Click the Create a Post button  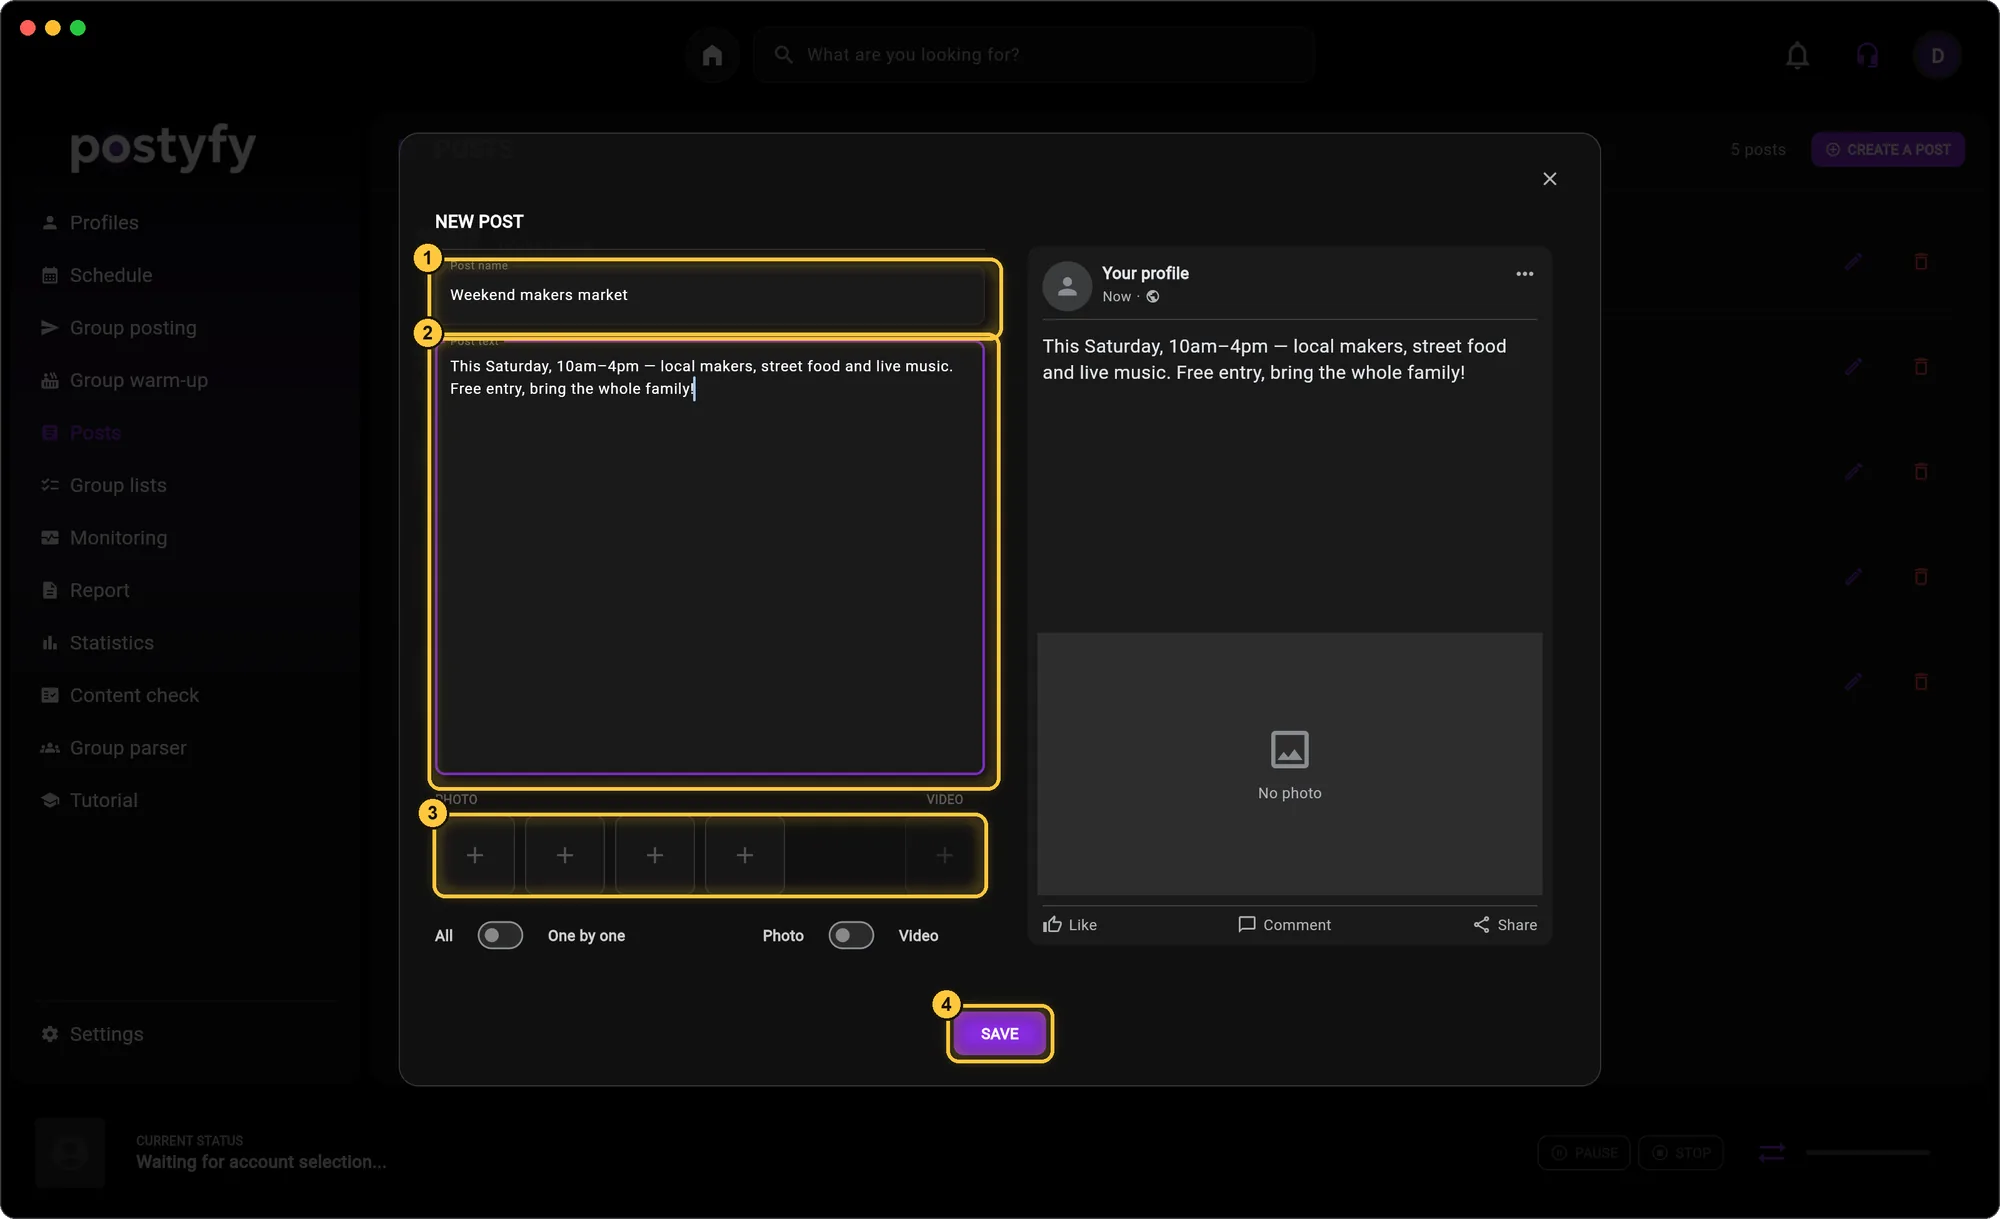click(x=1888, y=149)
